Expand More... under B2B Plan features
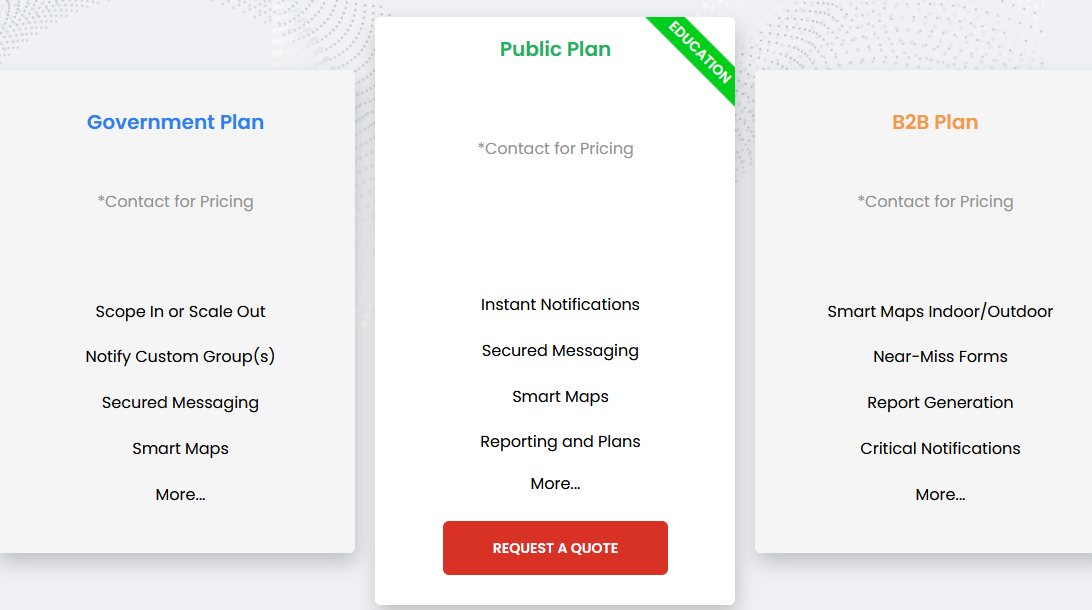 click(x=940, y=494)
